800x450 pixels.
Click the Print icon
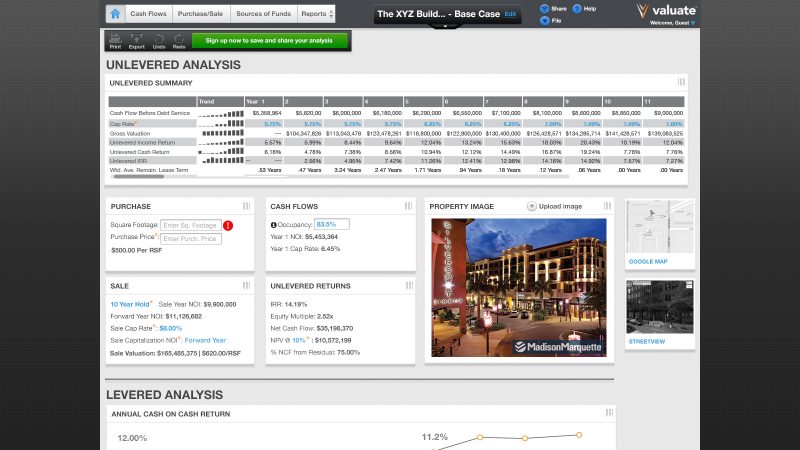(x=115, y=41)
